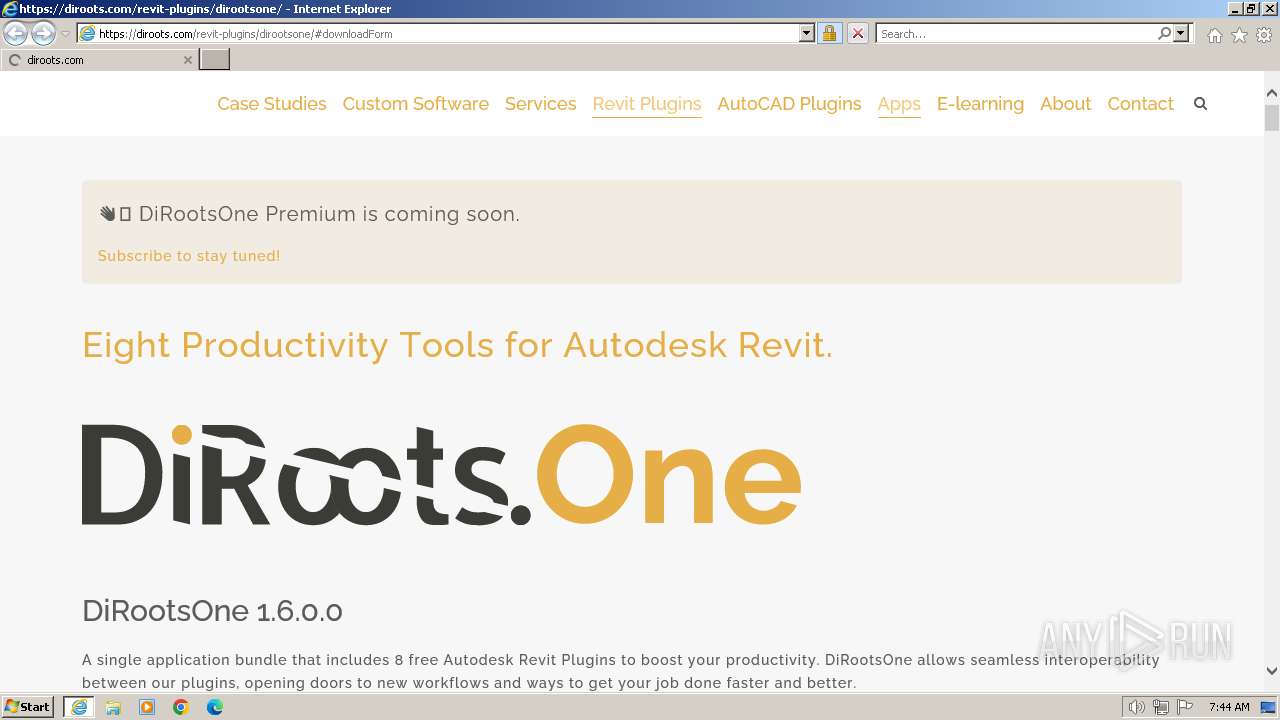Go to About page

click(x=1065, y=103)
